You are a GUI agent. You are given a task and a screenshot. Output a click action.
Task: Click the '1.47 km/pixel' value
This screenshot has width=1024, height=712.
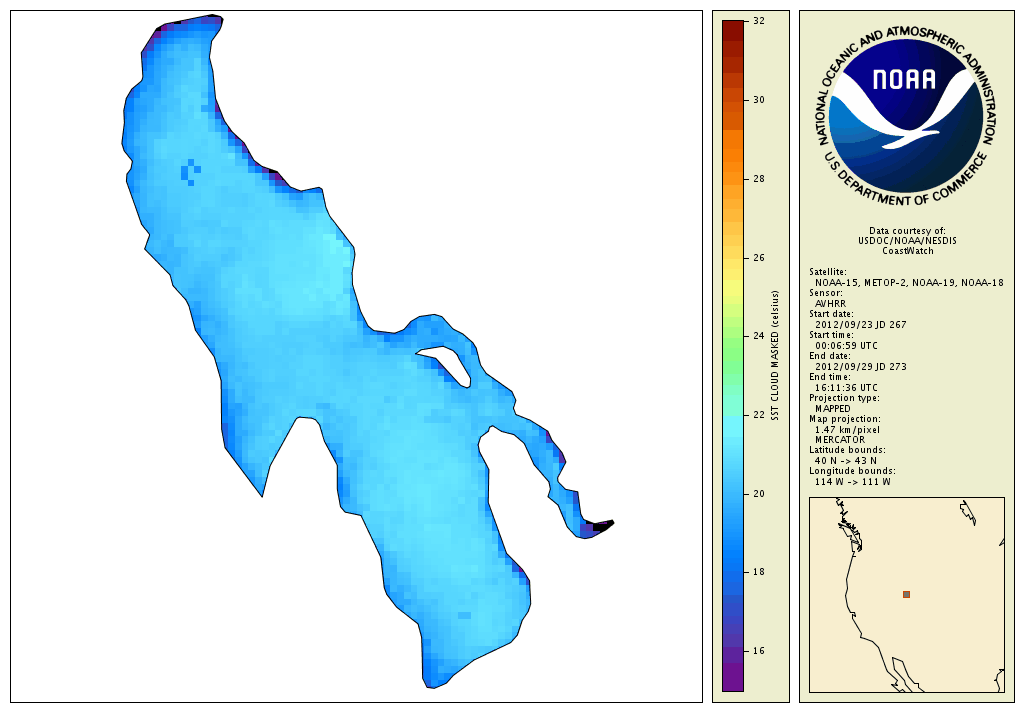847,430
